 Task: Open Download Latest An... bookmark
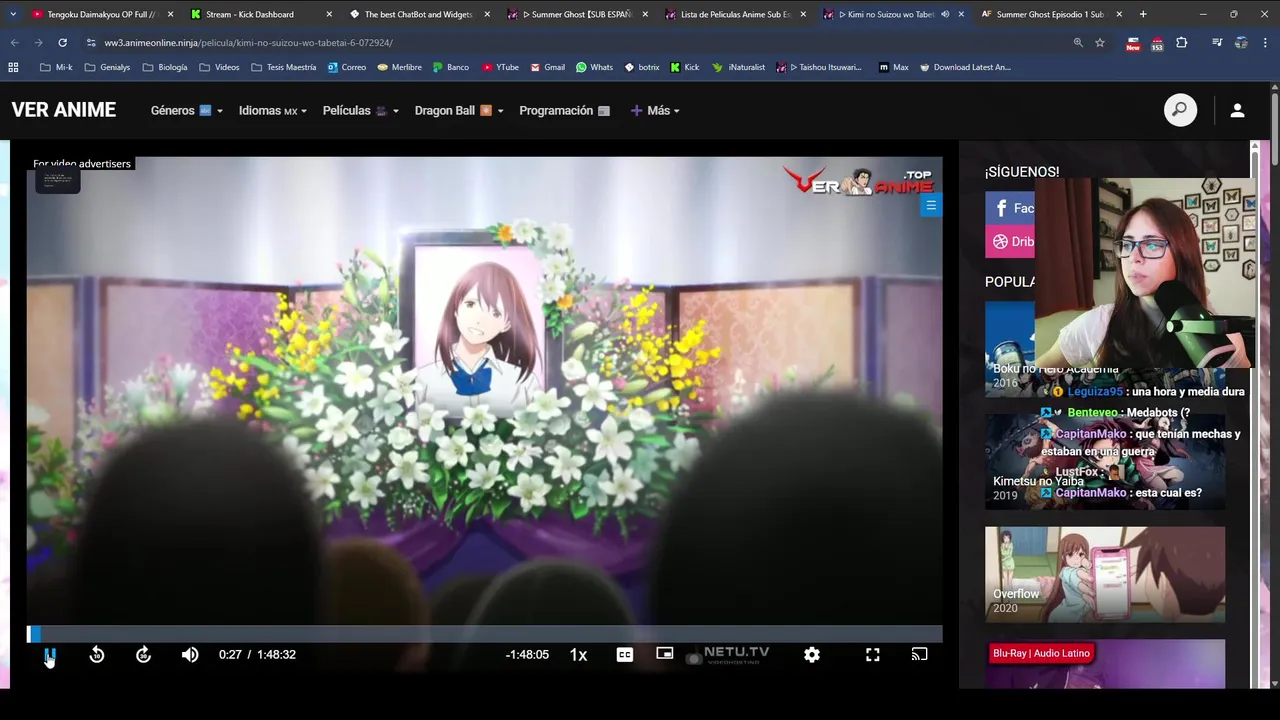coord(965,67)
